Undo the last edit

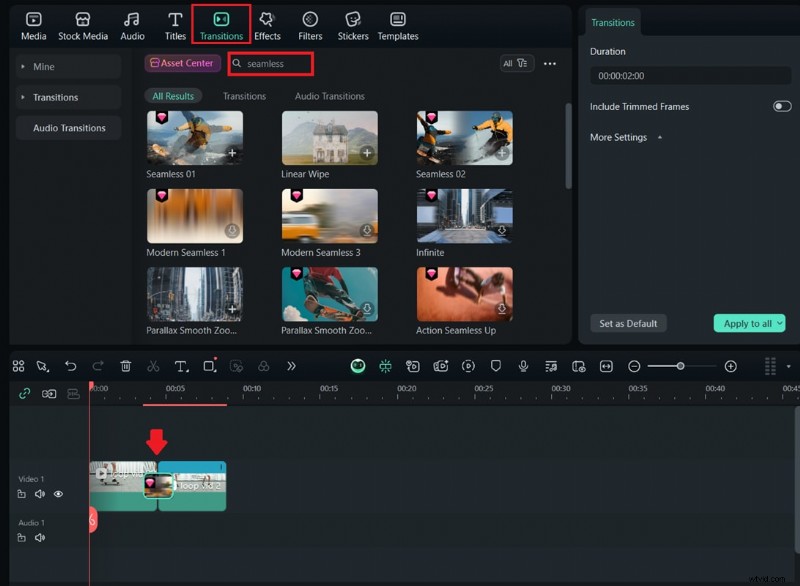70,366
